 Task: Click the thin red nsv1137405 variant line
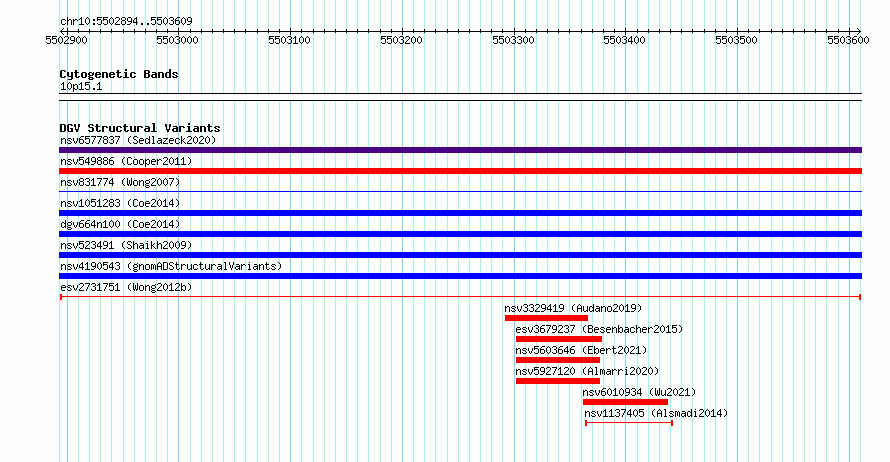pyautogui.click(x=629, y=423)
